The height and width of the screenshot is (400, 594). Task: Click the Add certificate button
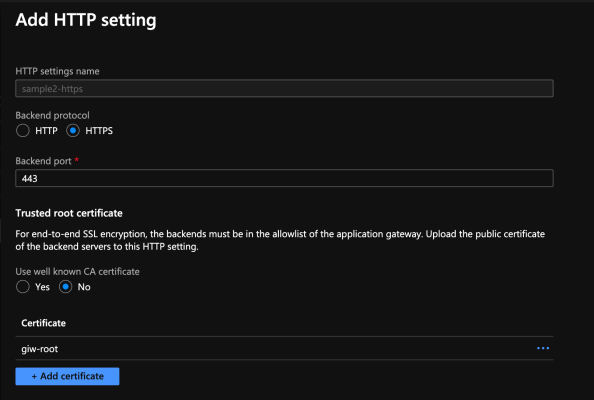coord(67,376)
